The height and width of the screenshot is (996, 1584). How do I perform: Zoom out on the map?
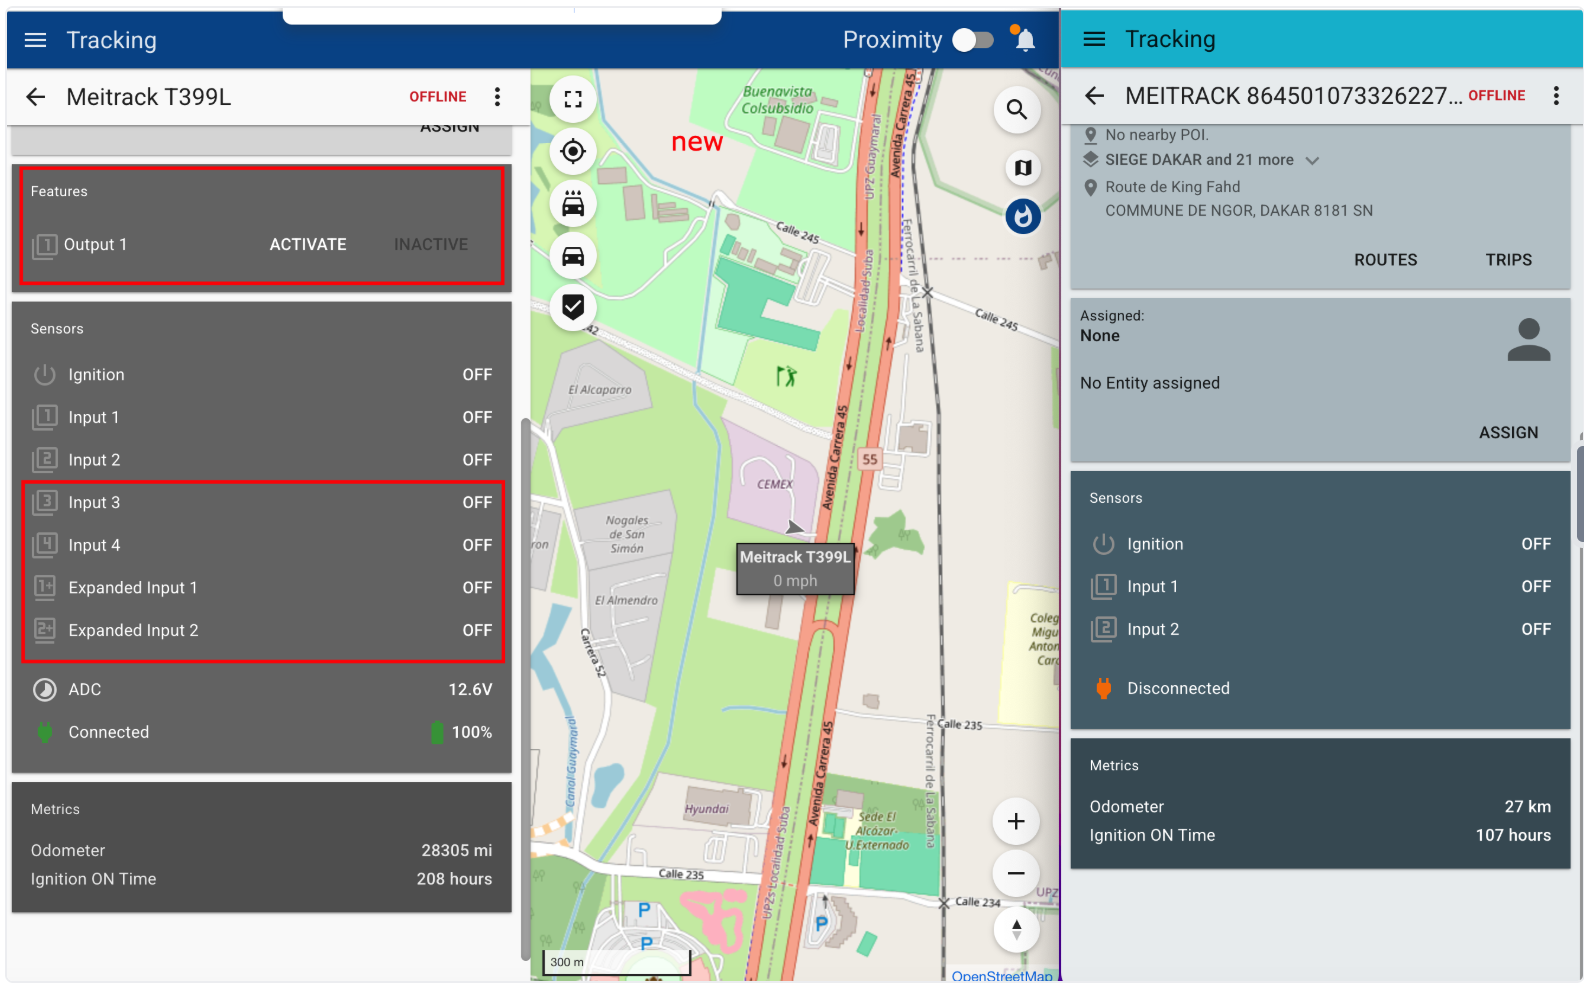(1016, 873)
